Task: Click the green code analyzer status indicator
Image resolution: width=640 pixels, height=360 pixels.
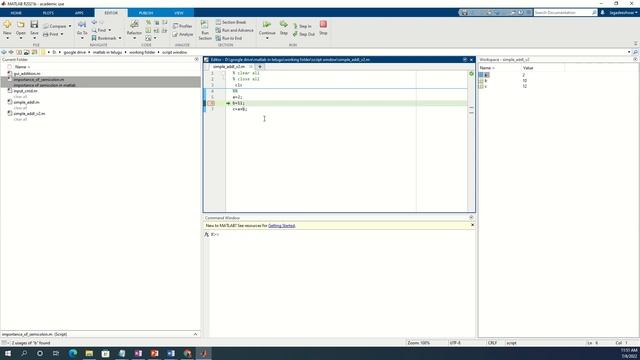Action: [x=471, y=73]
